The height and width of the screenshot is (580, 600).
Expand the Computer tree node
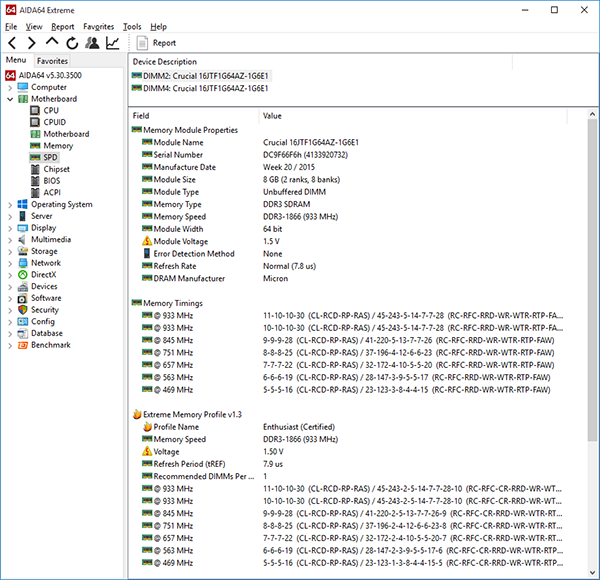(10, 88)
